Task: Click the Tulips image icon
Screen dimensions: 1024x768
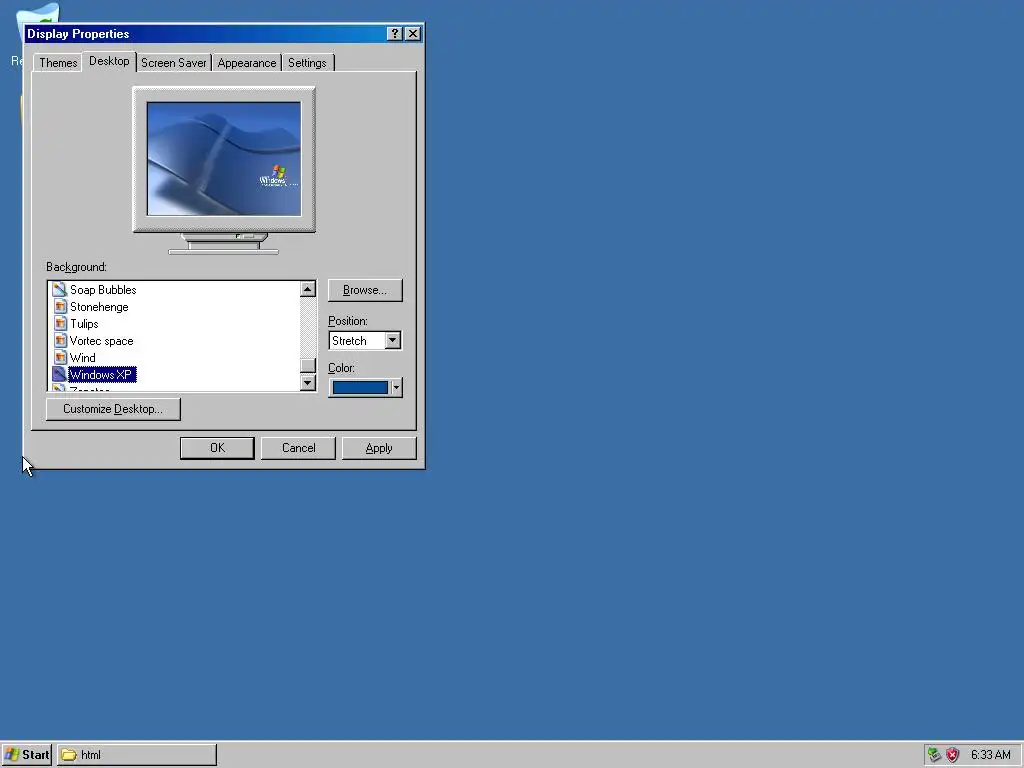Action: [x=59, y=323]
